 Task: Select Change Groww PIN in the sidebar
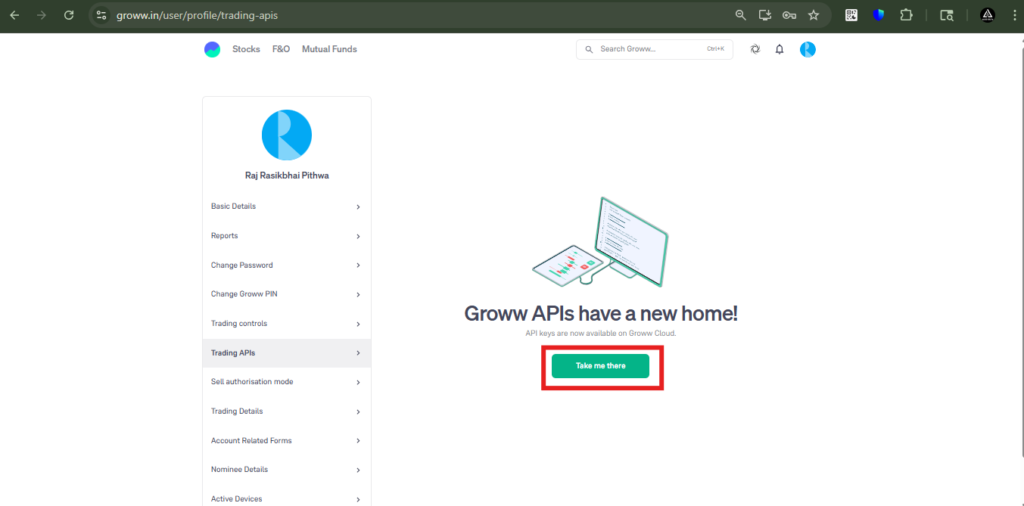pyautogui.click(x=243, y=294)
